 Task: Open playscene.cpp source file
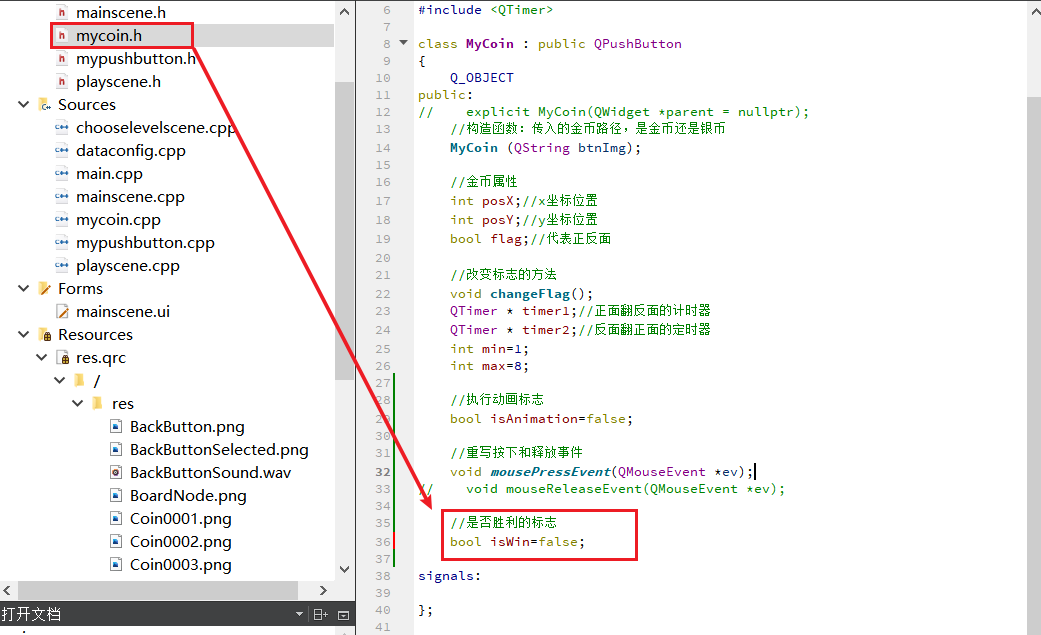[127, 266]
